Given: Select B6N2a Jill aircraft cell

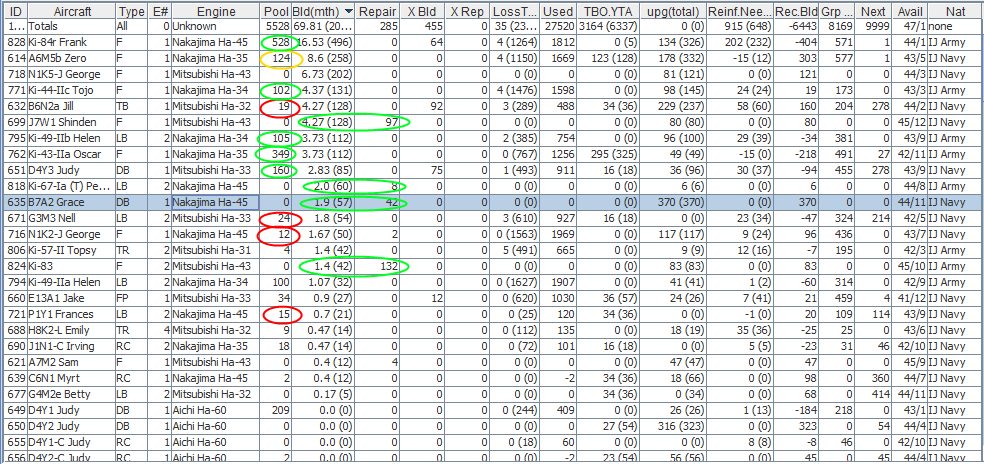Looking at the screenshot, I should point(72,107).
